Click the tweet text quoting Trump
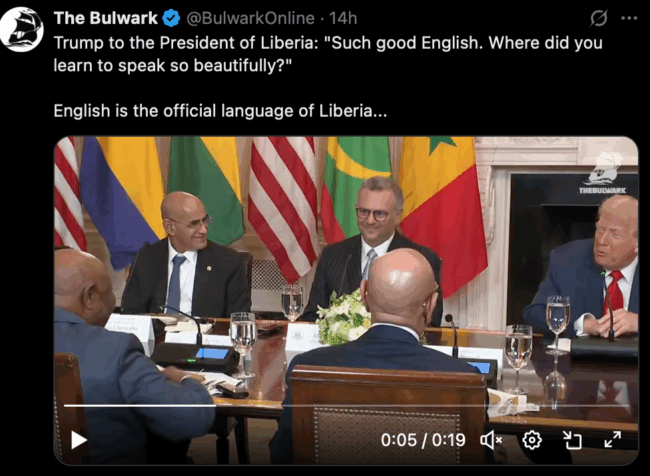Viewport: 650px width, 476px height. [x=327, y=54]
